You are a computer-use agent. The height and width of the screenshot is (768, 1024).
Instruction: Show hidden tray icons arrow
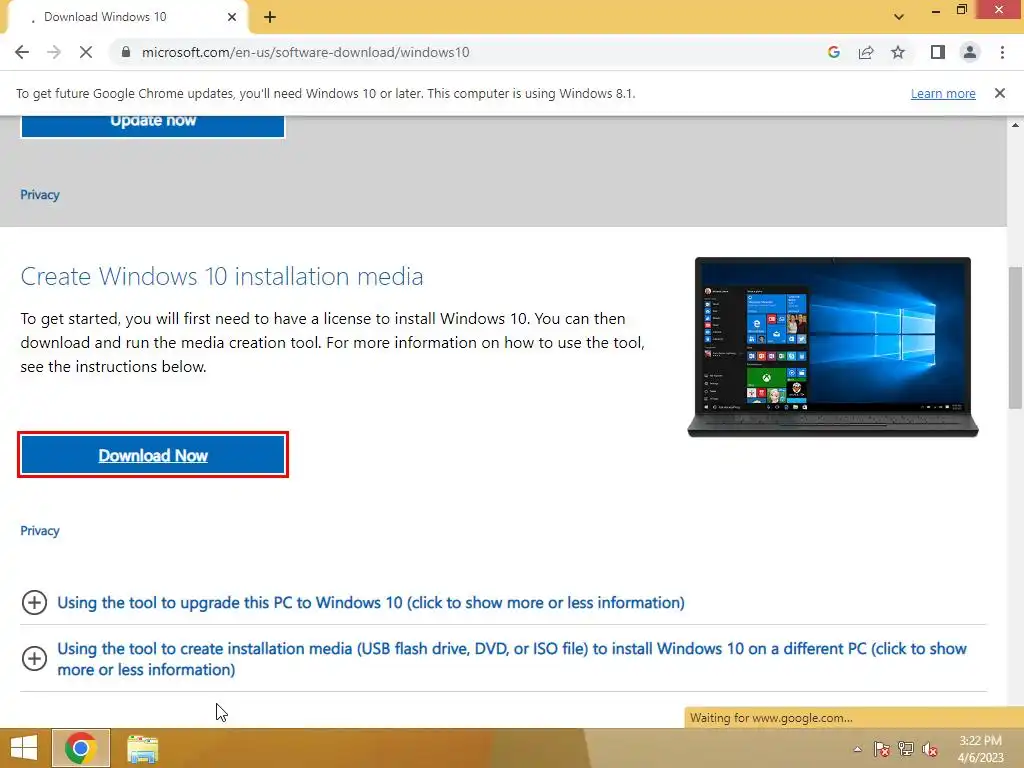tap(857, 749)
